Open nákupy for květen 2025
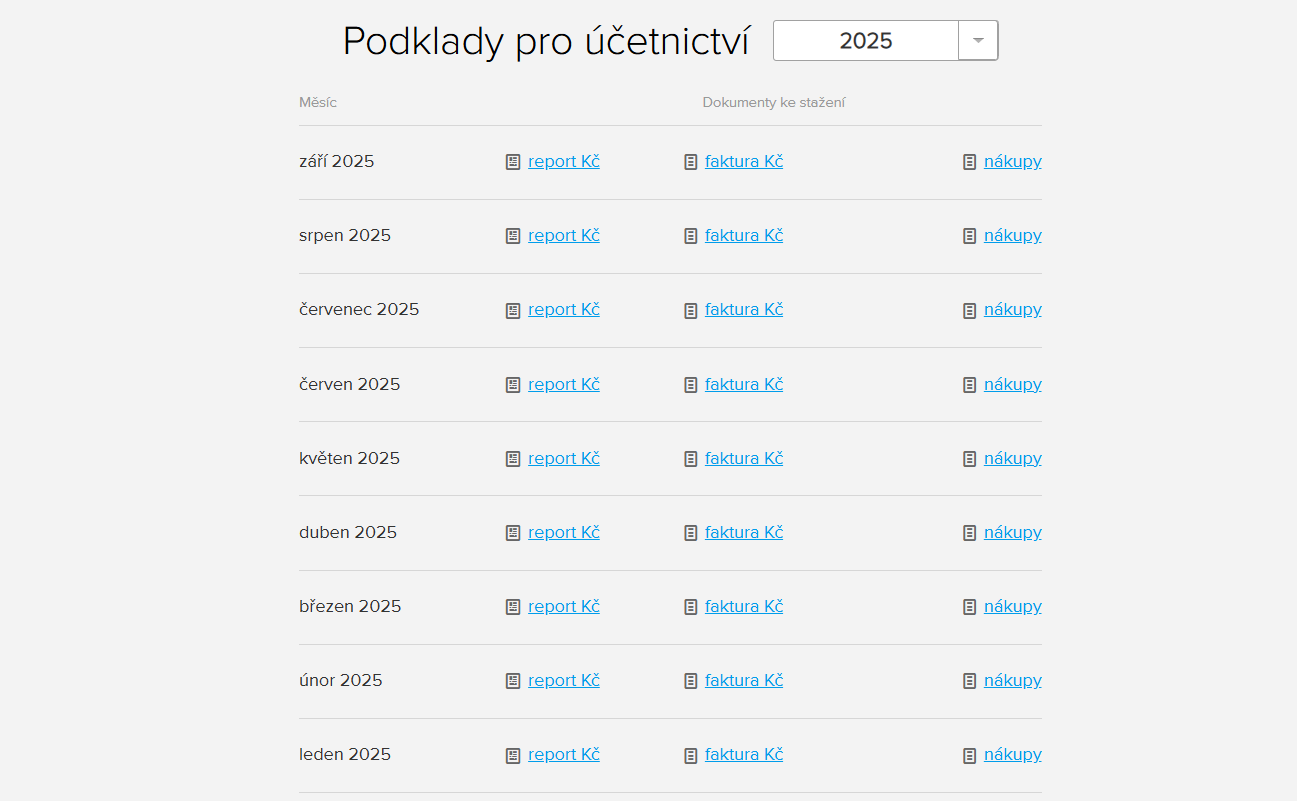The width and height of the screenshot is (1297, 801). (x=1012, y=458)
